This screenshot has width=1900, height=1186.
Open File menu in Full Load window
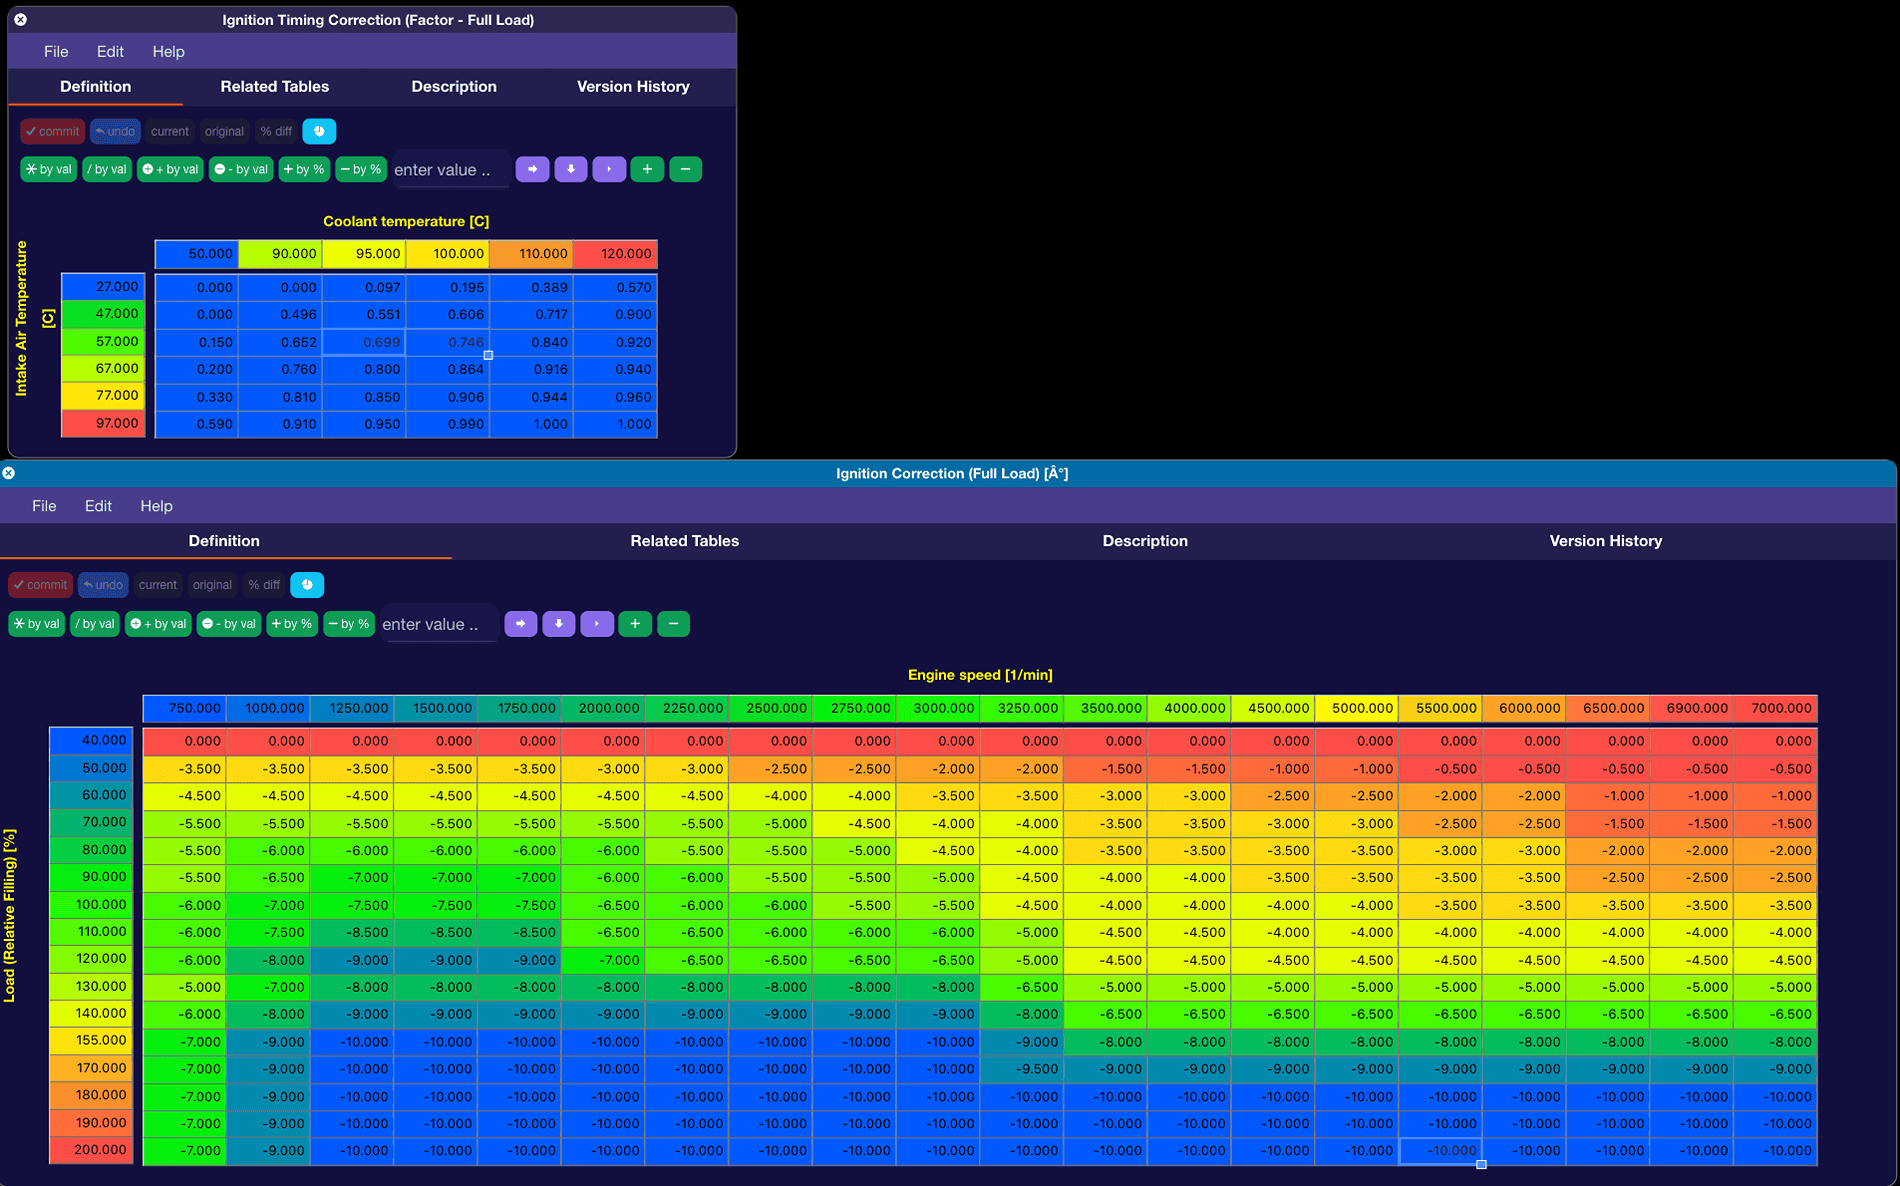tap(44, 506)
